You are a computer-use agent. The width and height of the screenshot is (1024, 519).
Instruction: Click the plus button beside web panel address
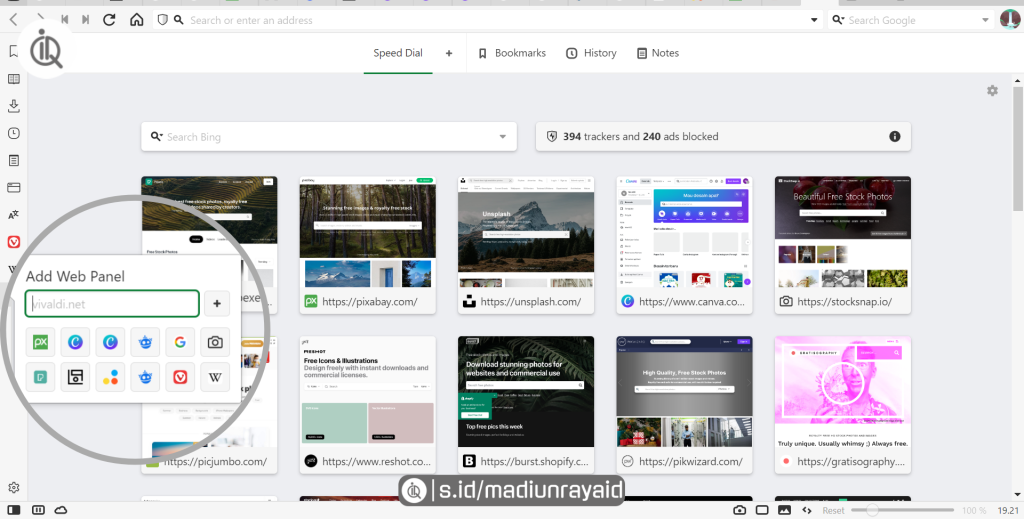click(217, 303)
